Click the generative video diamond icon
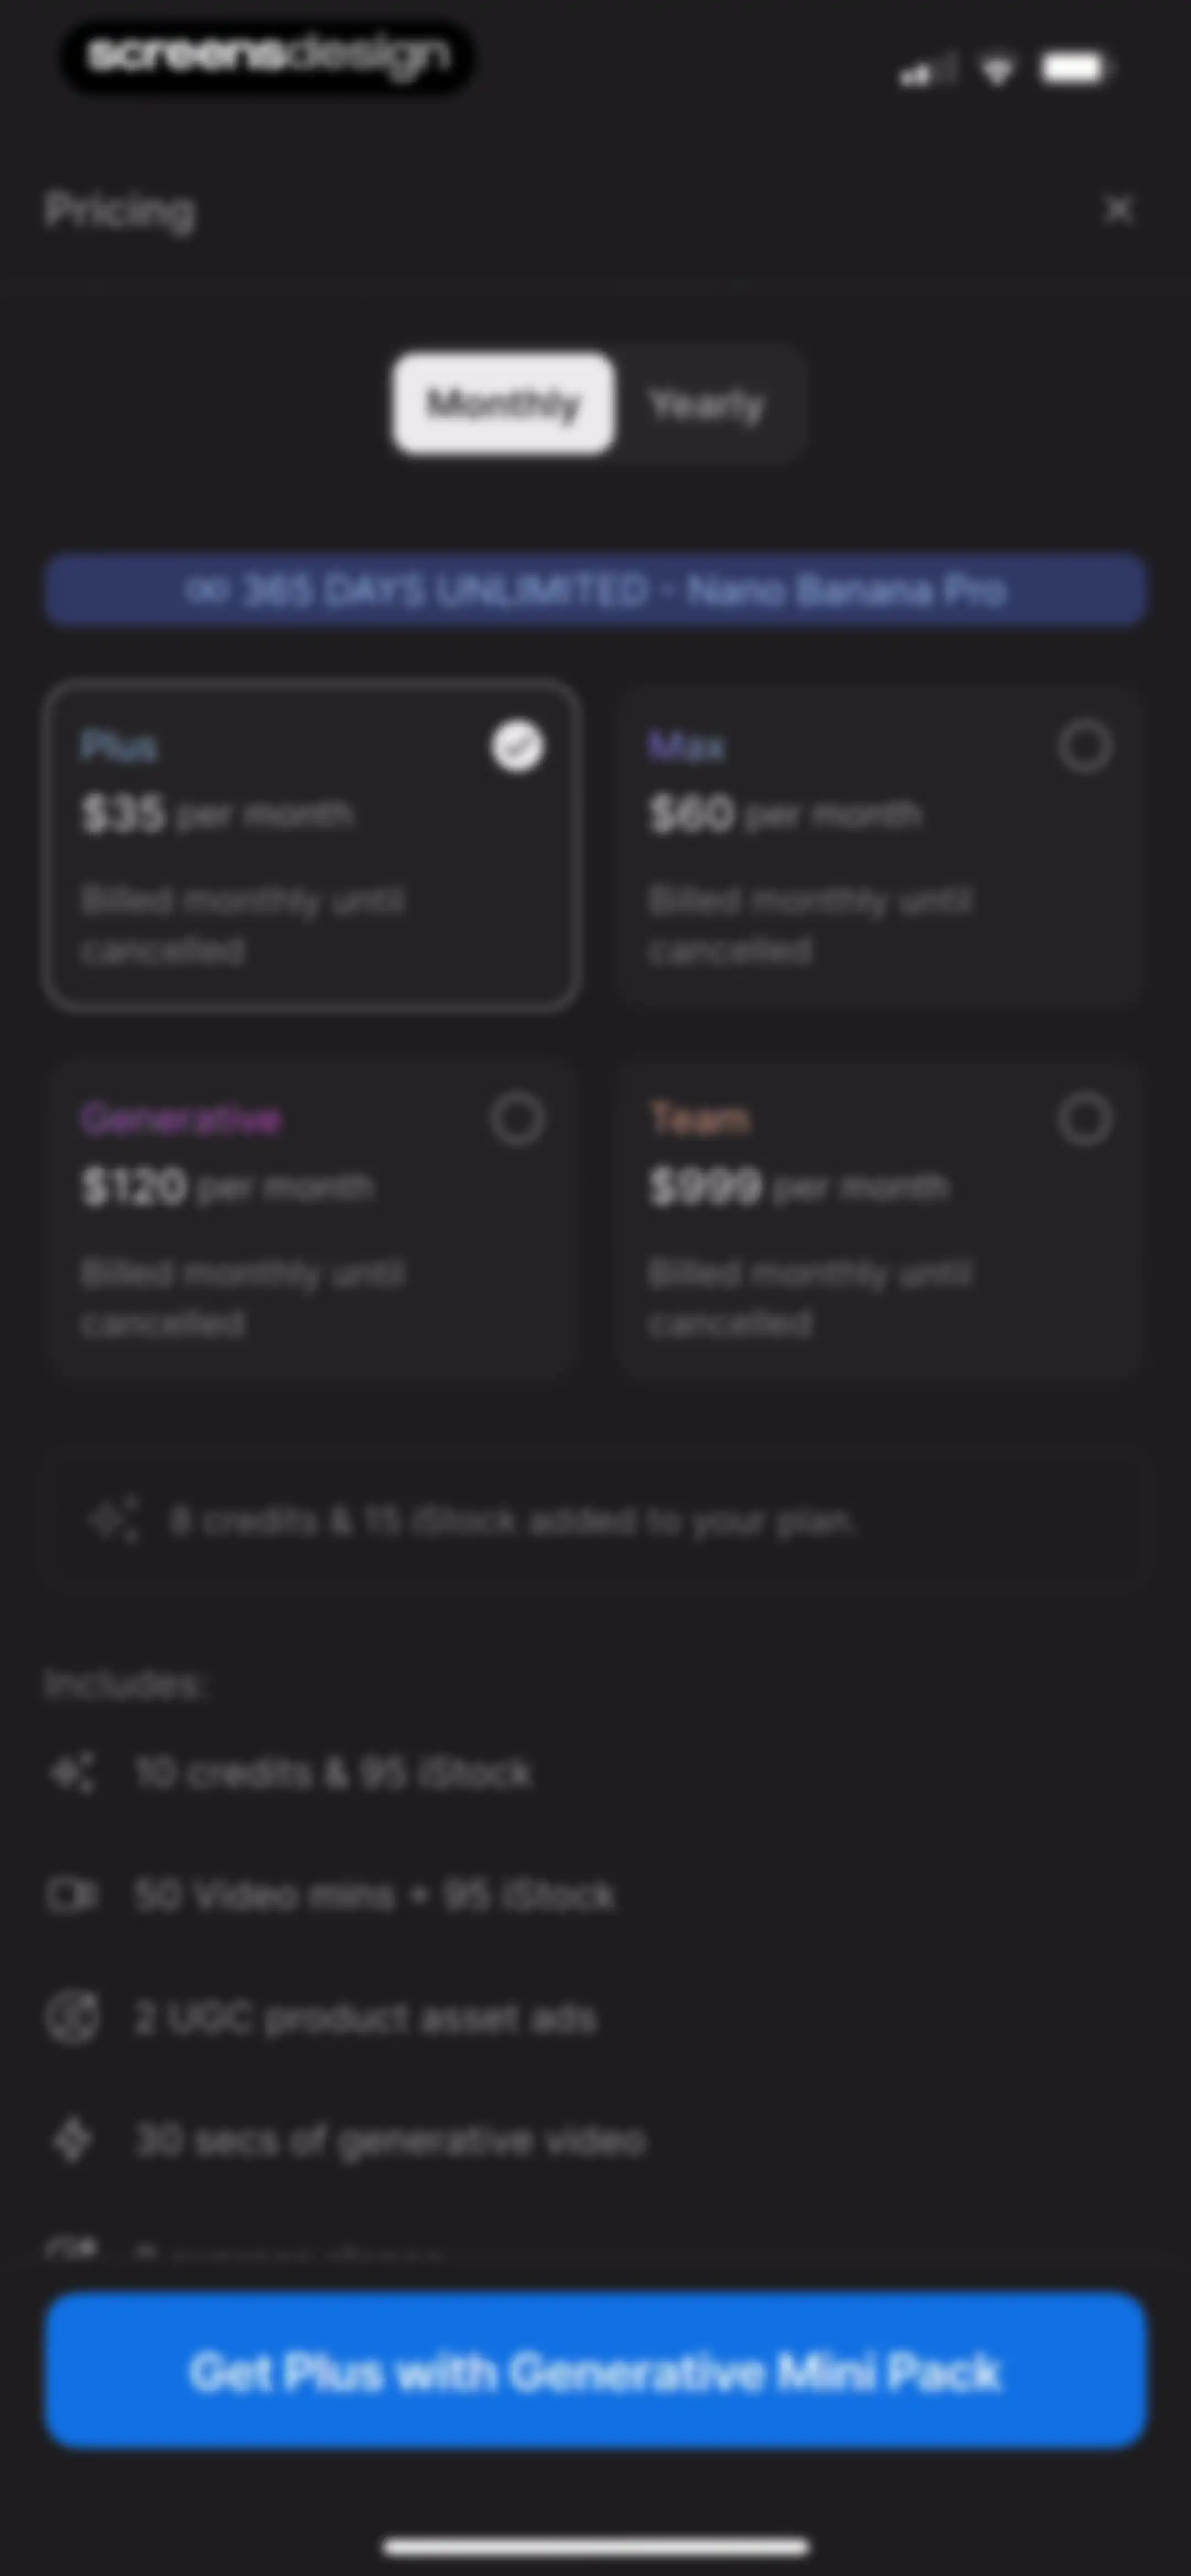This screenshot has height=2576, width=1191. click(x=72, y=2140)
